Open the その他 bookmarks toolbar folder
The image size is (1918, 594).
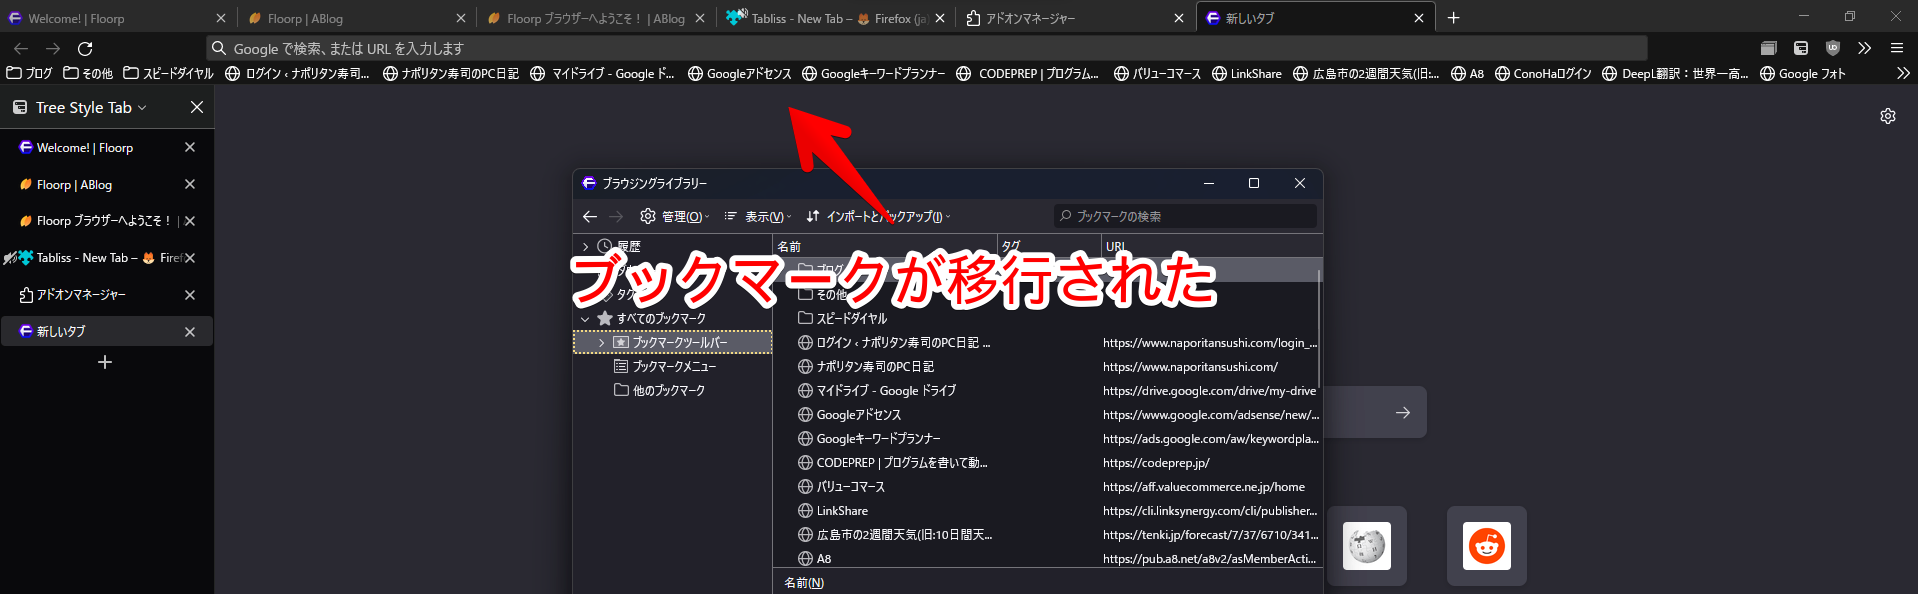88,73
